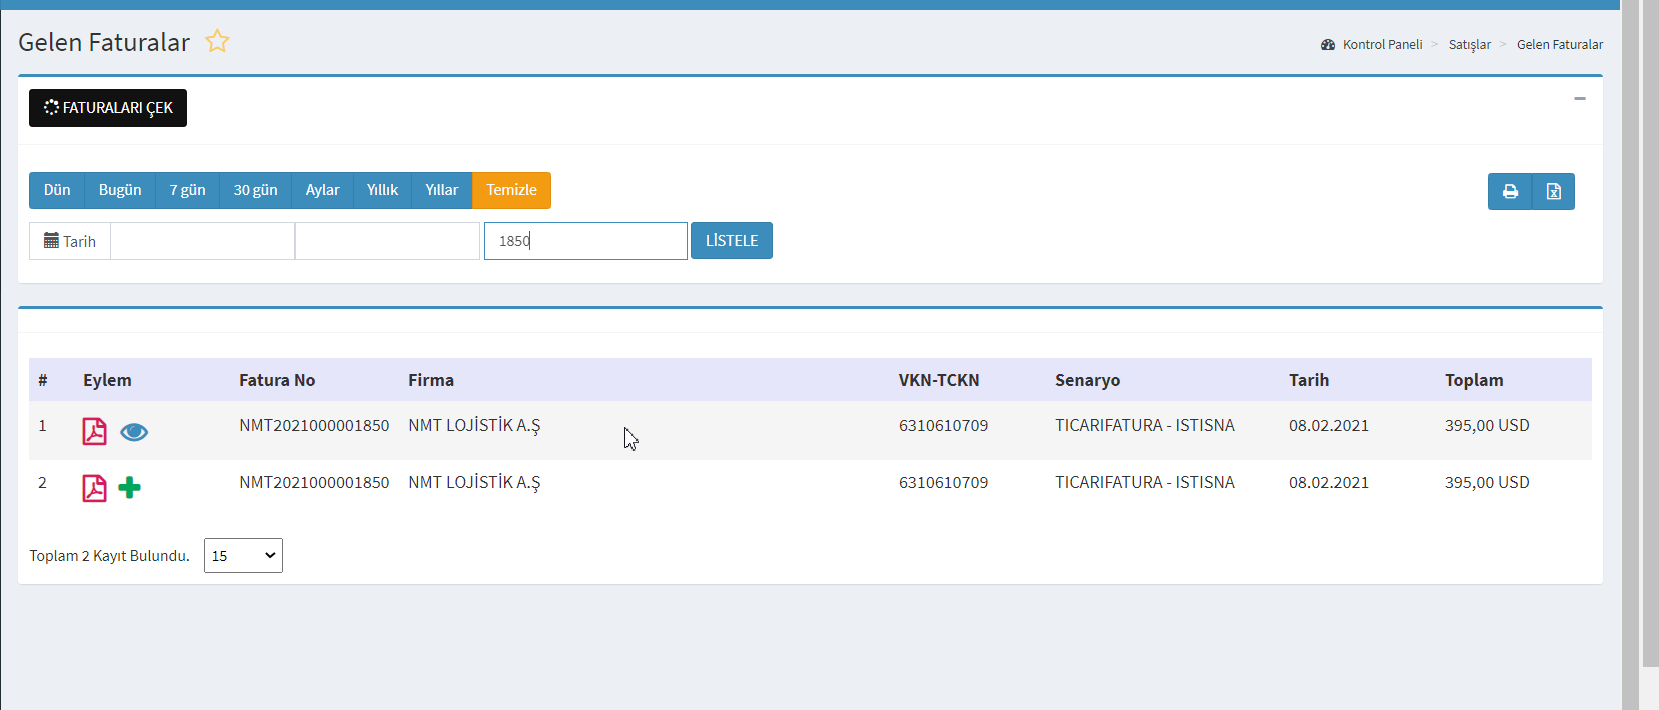Collapse panel using the minus icon
The height and width of the screenshot is (710, 1659).
pyautogui.click(x=1580, y=99)
